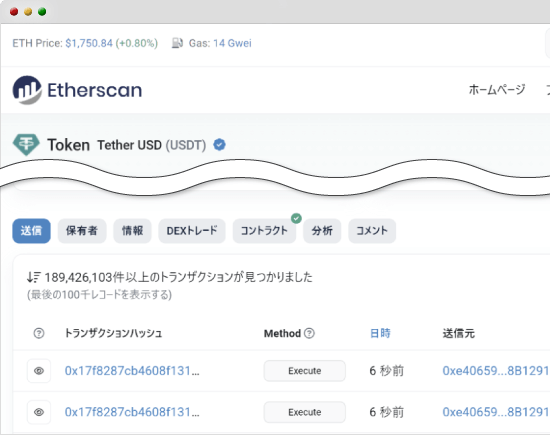
Task: Click the eye preview icon of second transaction row
Action: [39, 412]
